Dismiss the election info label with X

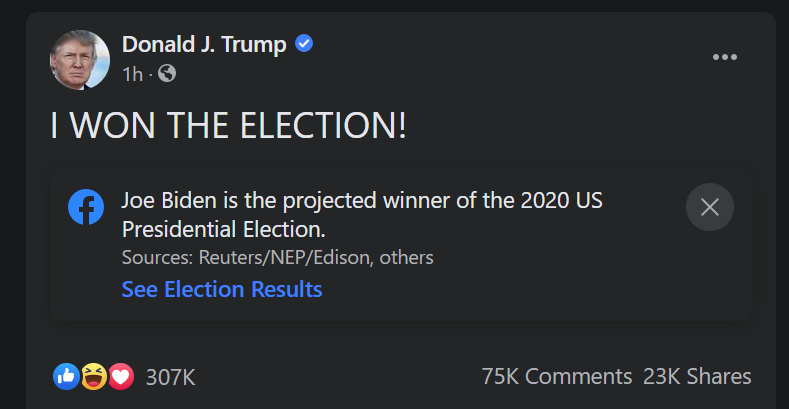tap(709, 207)
